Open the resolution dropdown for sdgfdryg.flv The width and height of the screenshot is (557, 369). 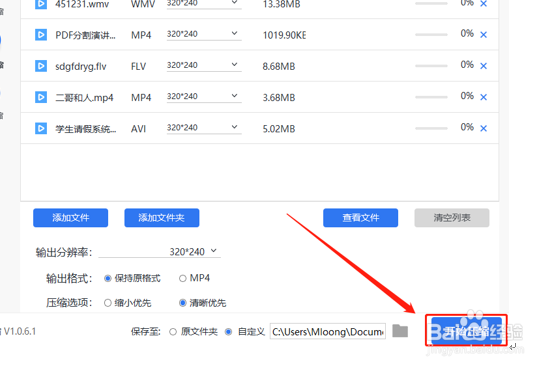204,65
